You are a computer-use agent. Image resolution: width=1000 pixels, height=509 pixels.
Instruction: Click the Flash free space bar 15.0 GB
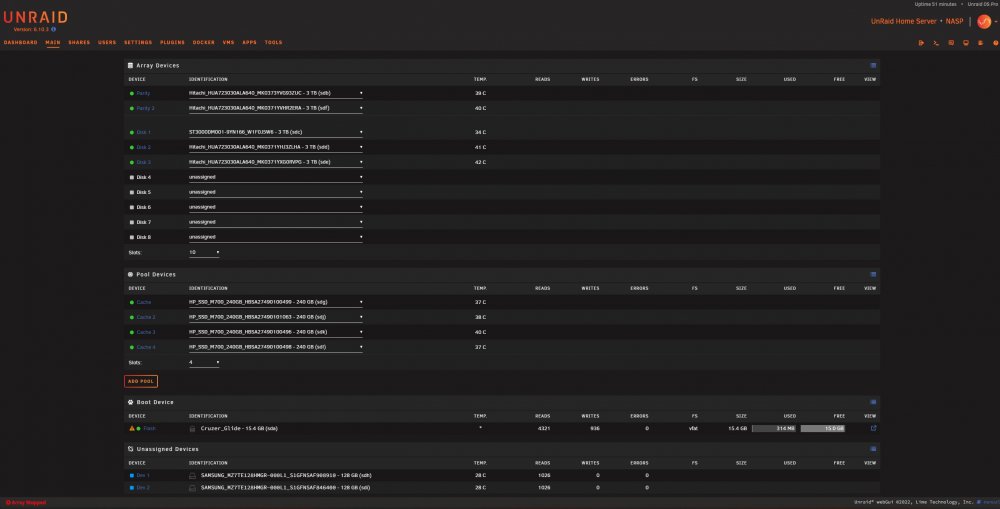[x=823, y=429]
